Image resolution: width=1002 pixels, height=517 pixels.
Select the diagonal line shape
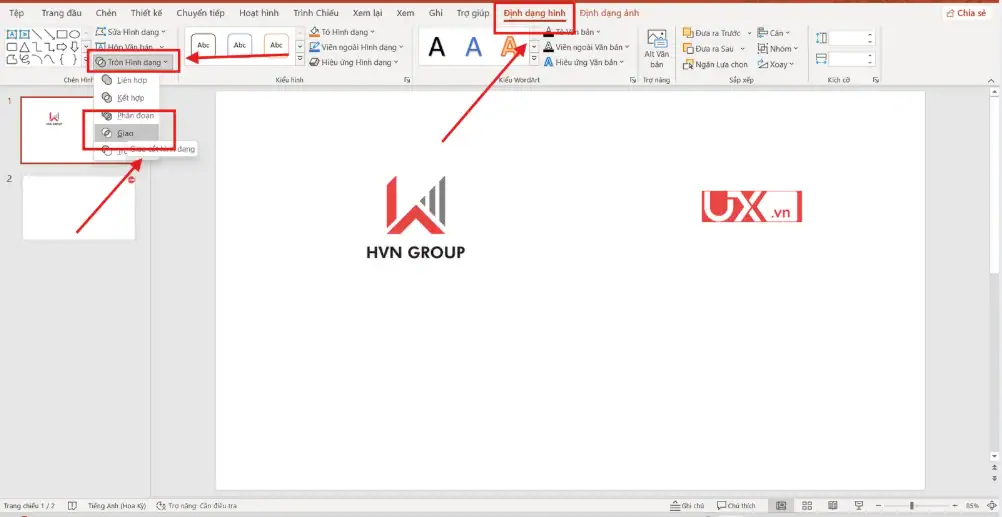click(37, 35)
